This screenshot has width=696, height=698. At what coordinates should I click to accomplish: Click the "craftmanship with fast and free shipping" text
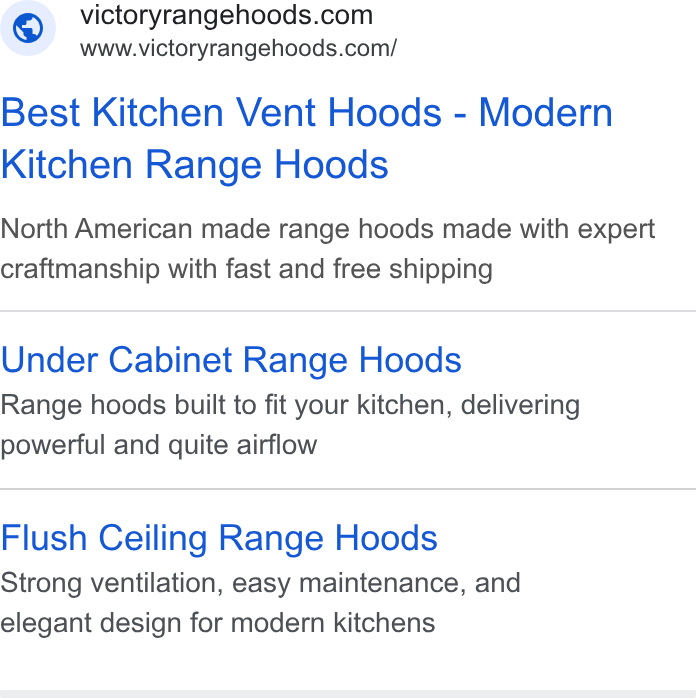247,269
